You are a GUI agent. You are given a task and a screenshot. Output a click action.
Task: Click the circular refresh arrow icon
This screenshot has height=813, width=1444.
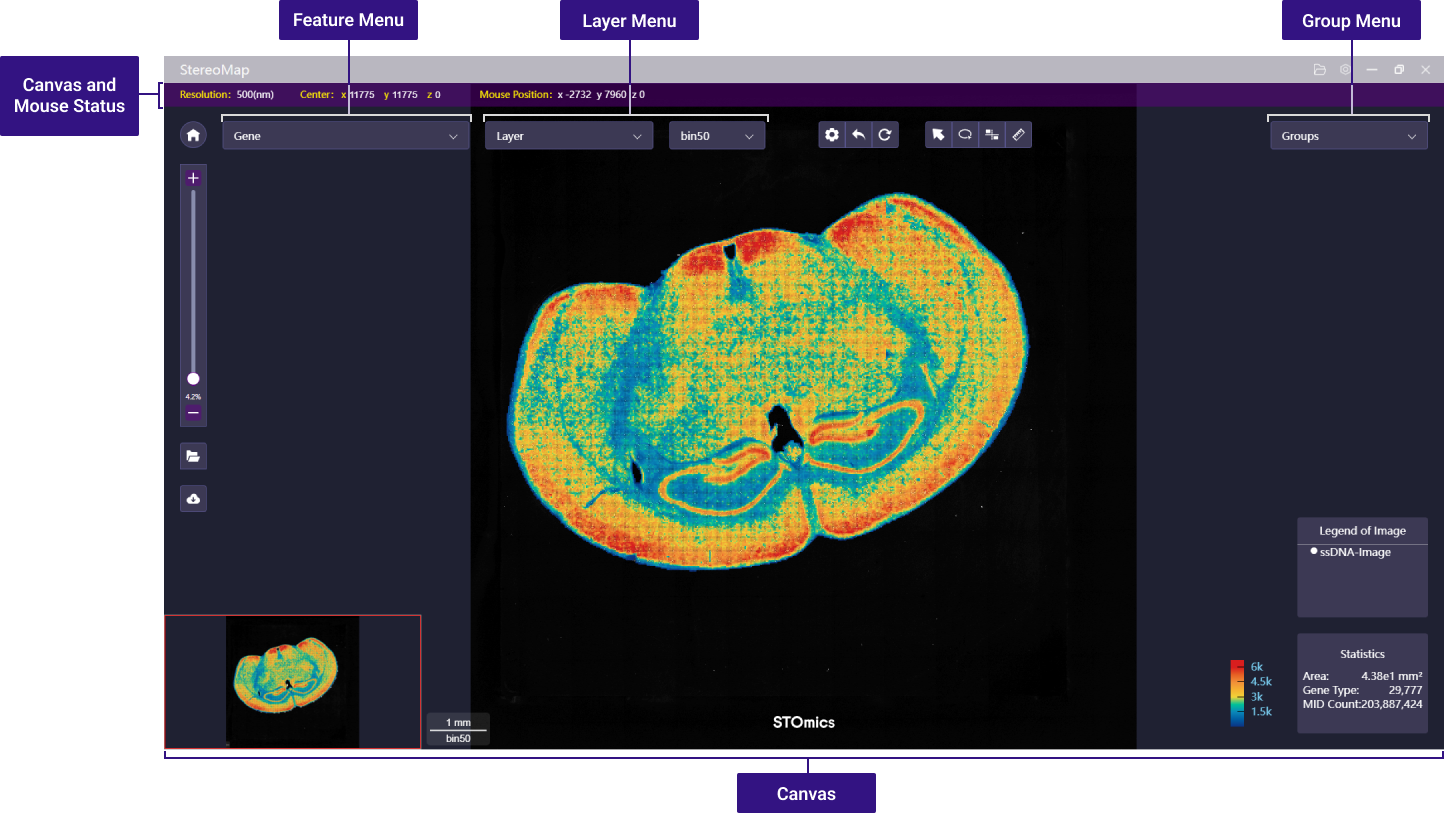click(885, 135)
